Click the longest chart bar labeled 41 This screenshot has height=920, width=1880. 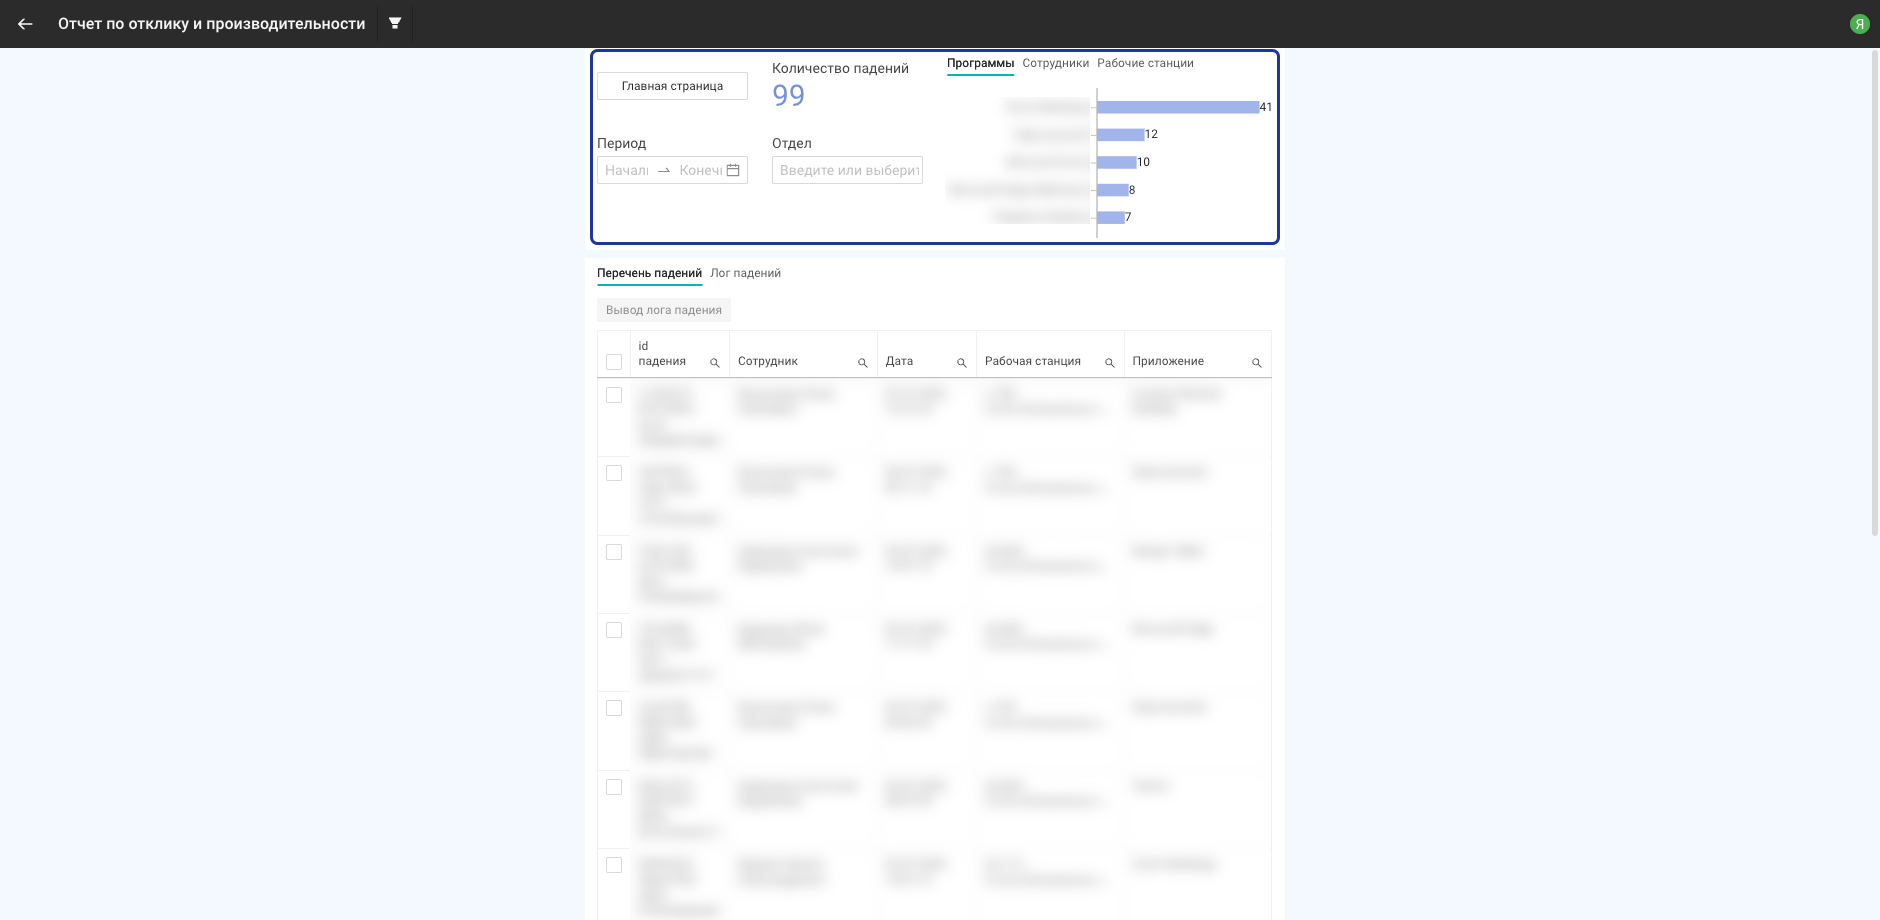point(1177,107)
